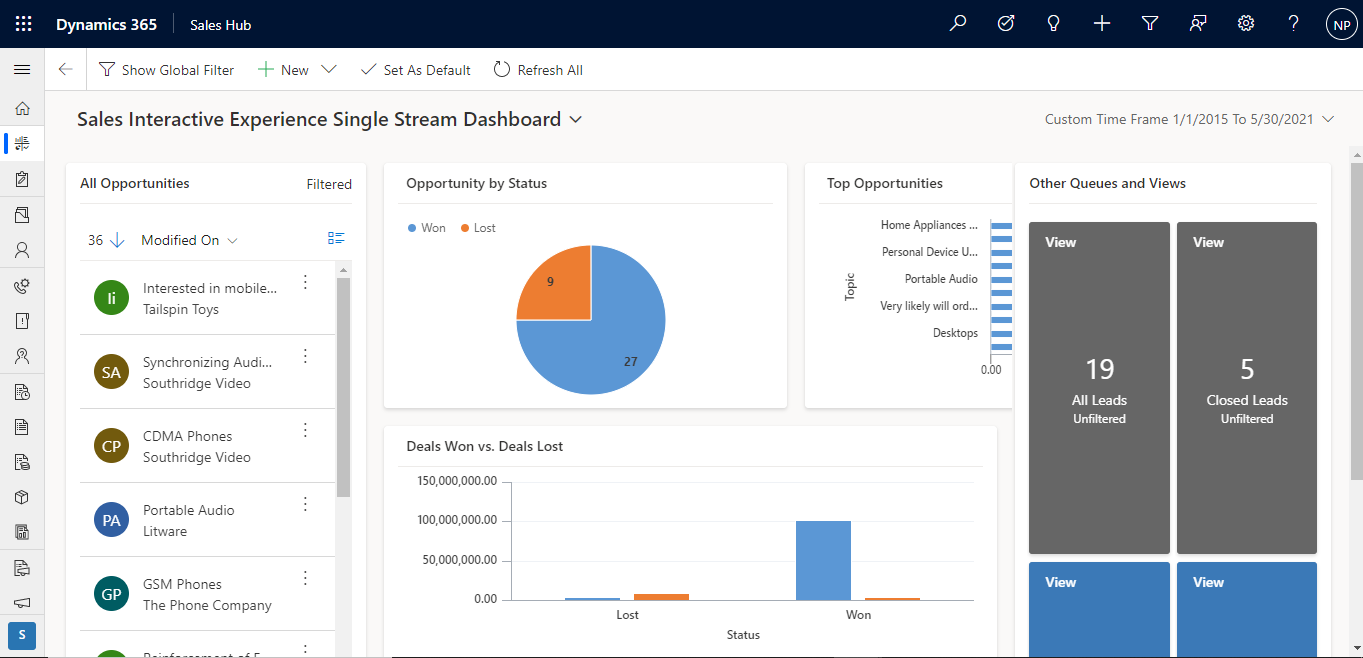The image size is (1363, 658).
Task: Open the clipboard Activities sidebar icon
Action: click(22, 179)
